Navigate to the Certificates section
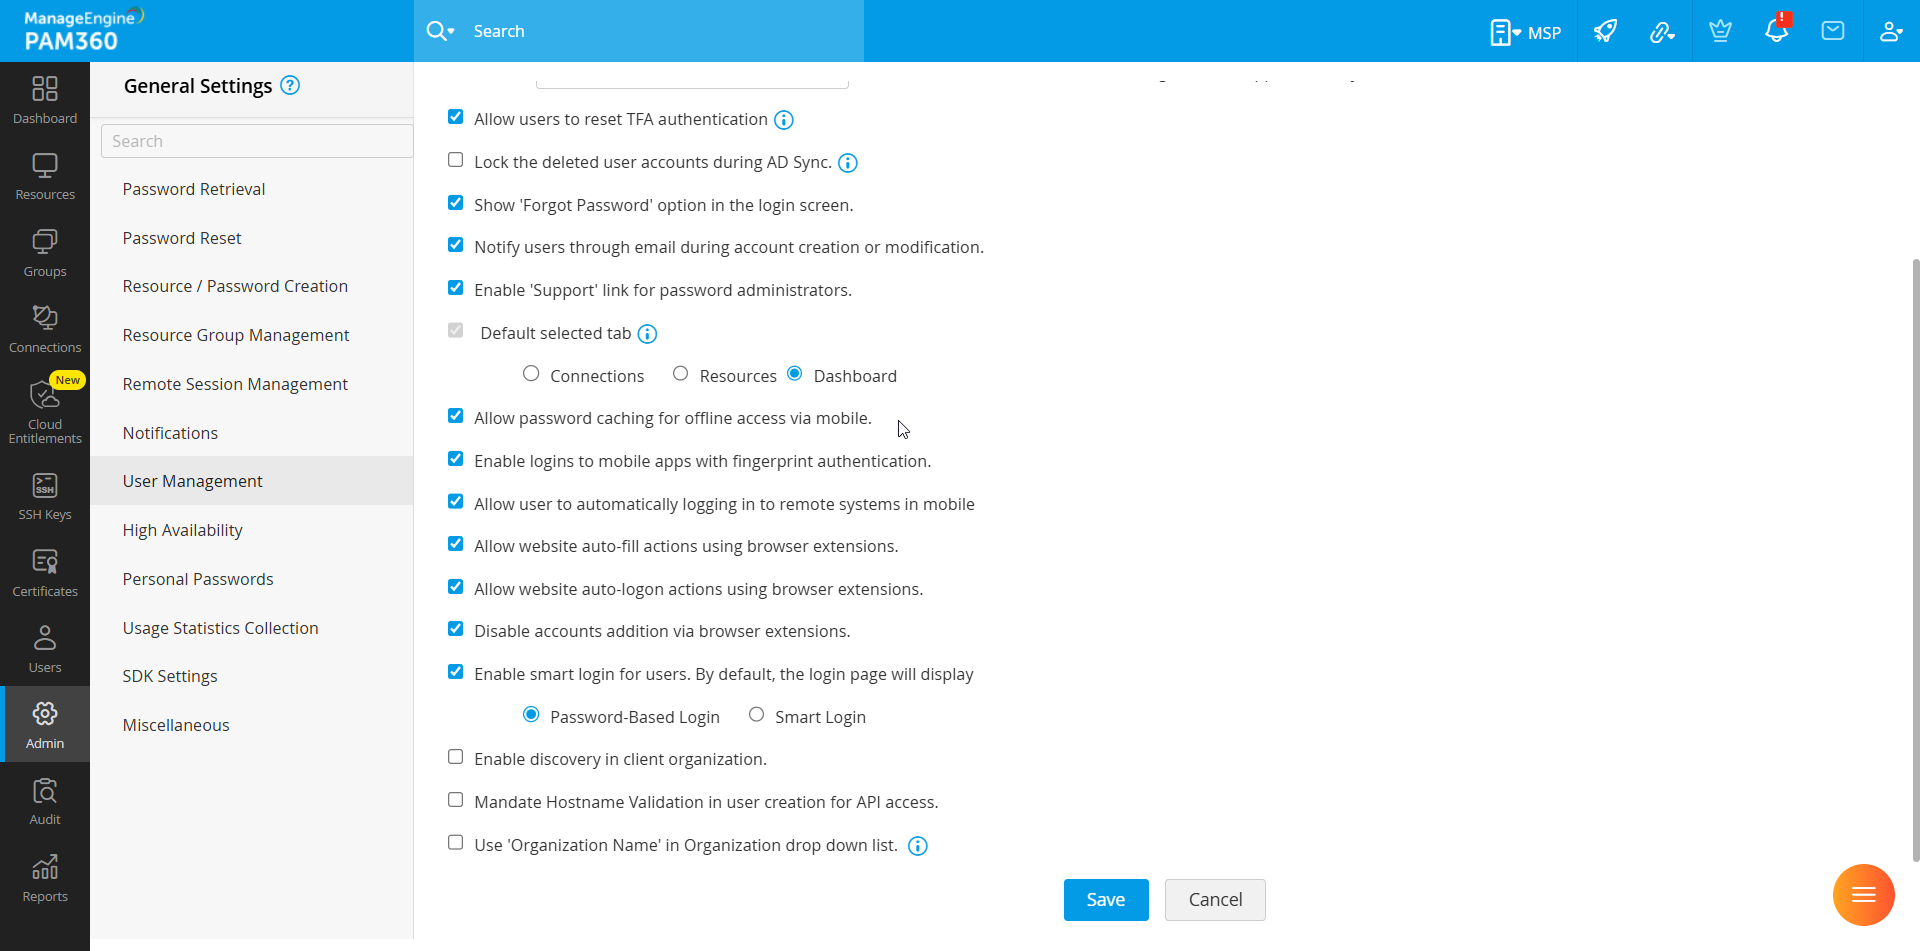Viewport: 1920px width, 951px height. coord(44,570)
